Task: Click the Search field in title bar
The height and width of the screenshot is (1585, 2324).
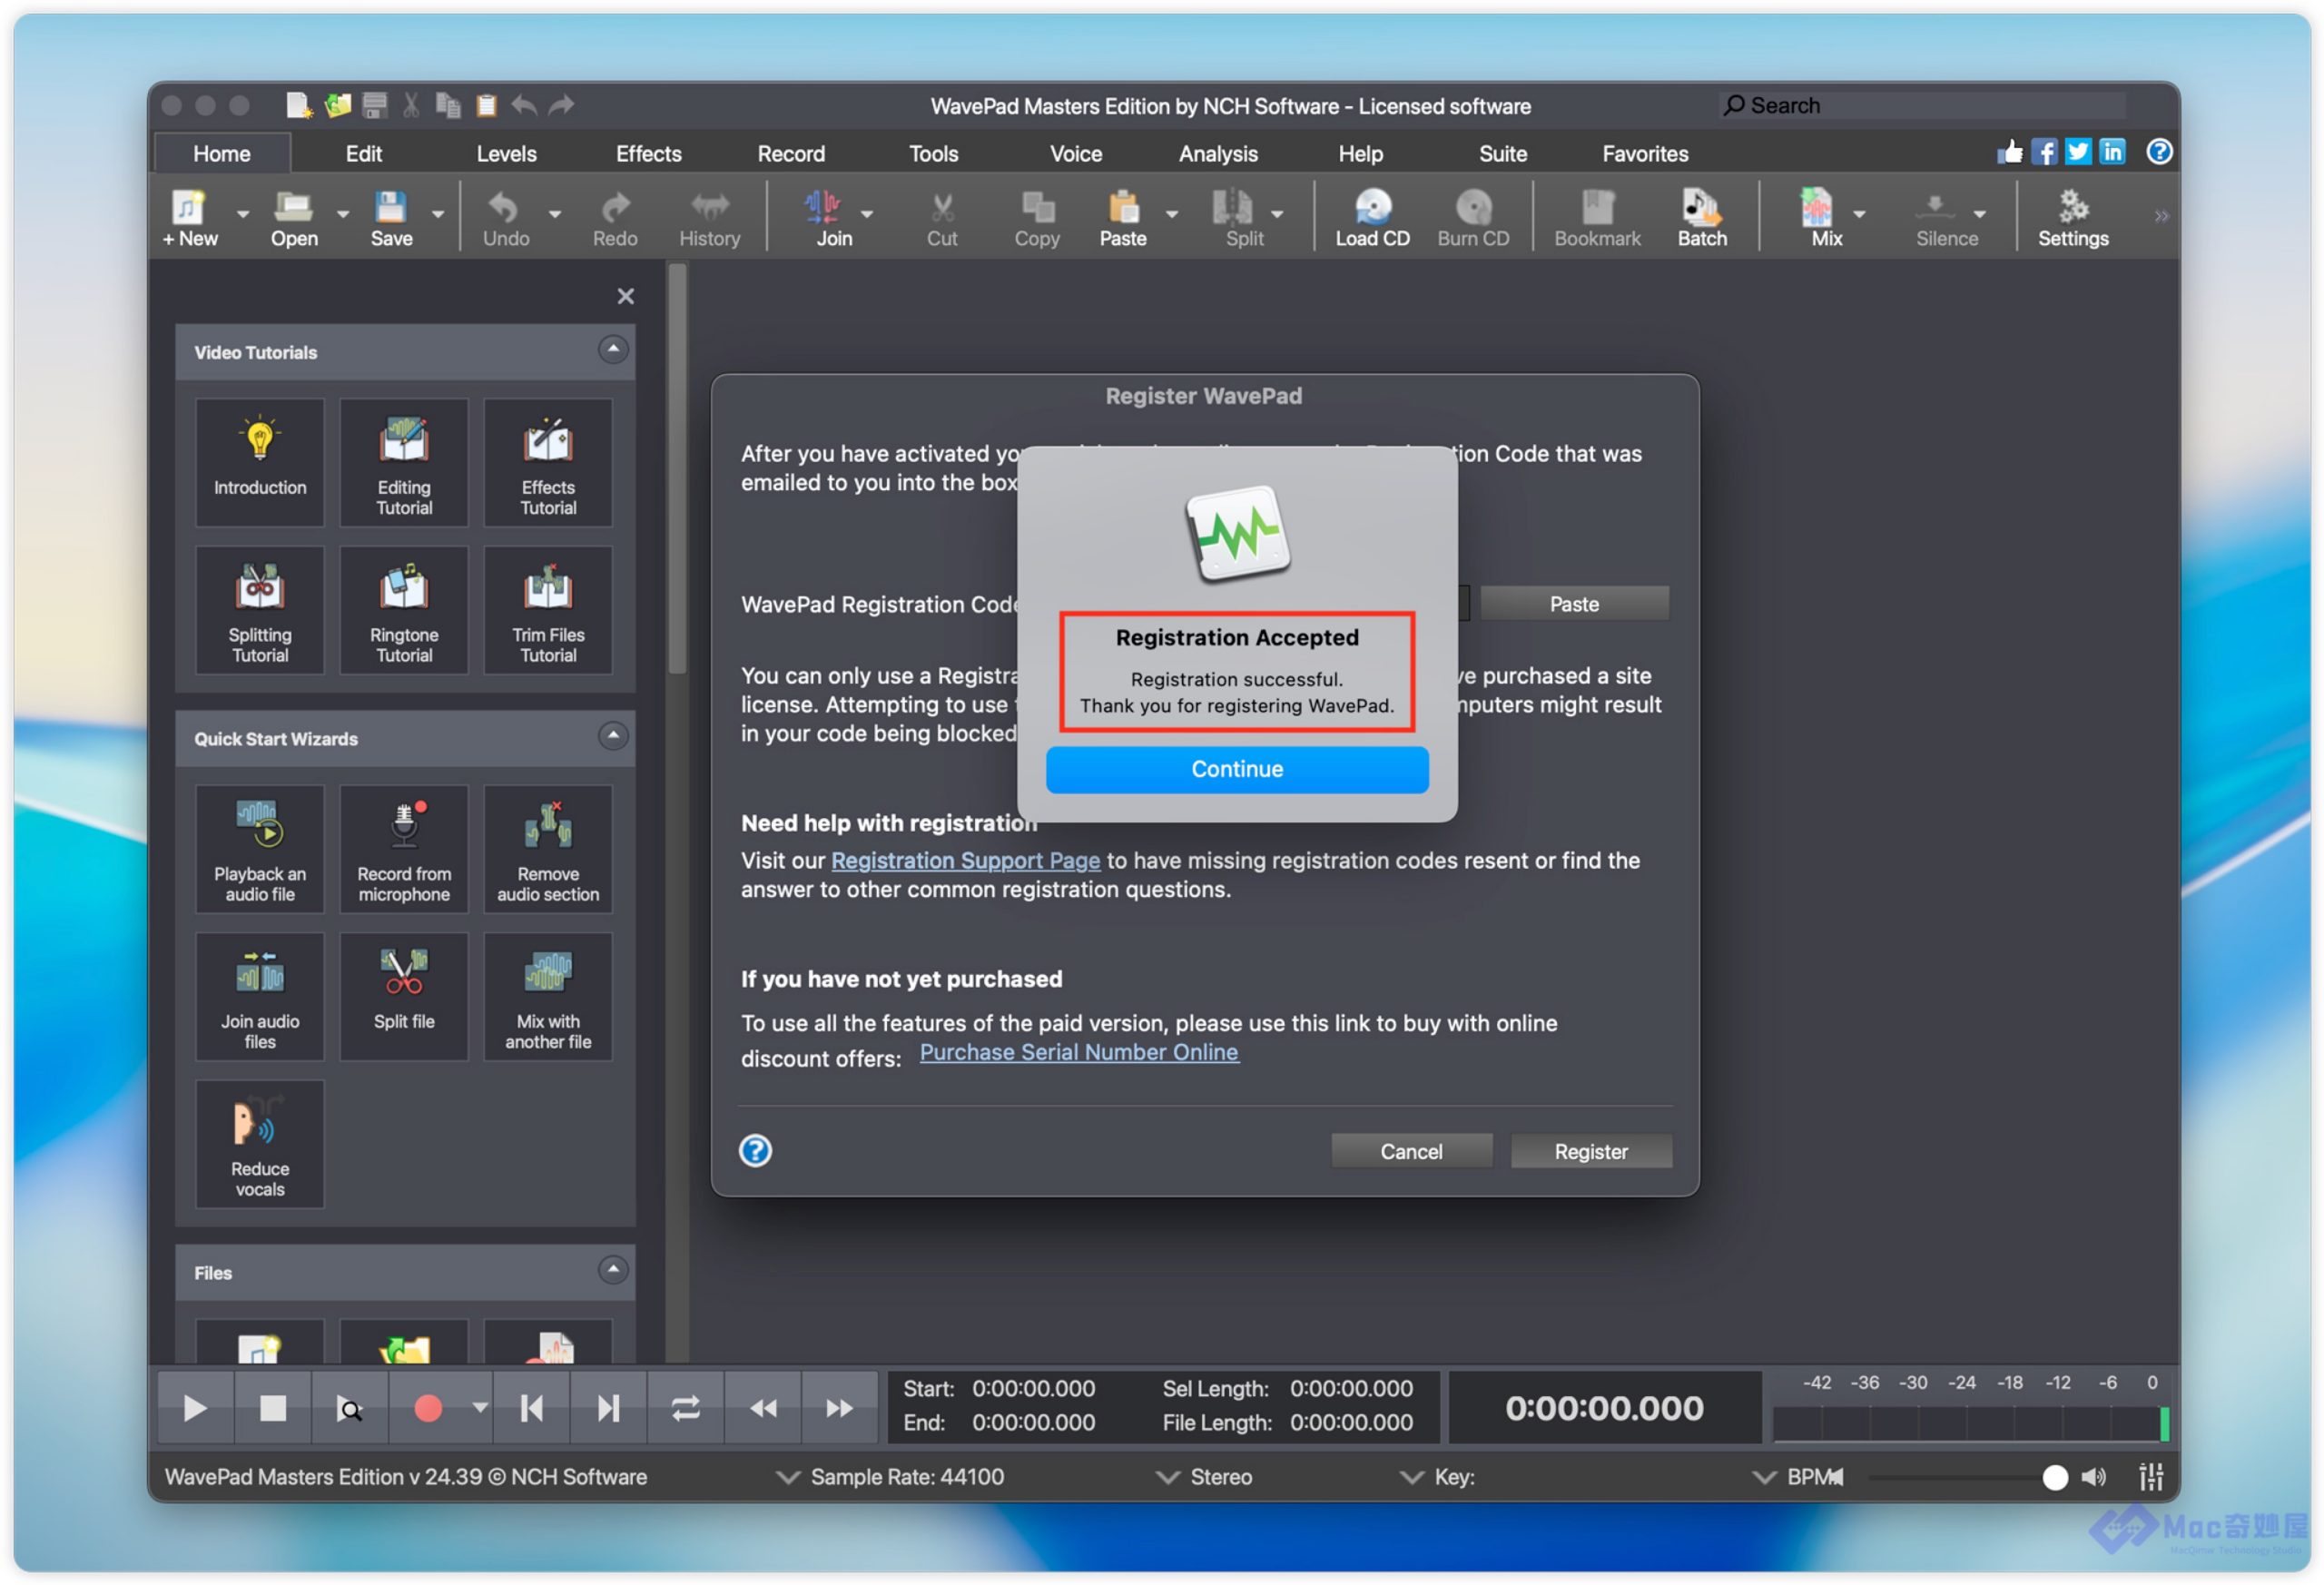Action: tap(1923, 105)
